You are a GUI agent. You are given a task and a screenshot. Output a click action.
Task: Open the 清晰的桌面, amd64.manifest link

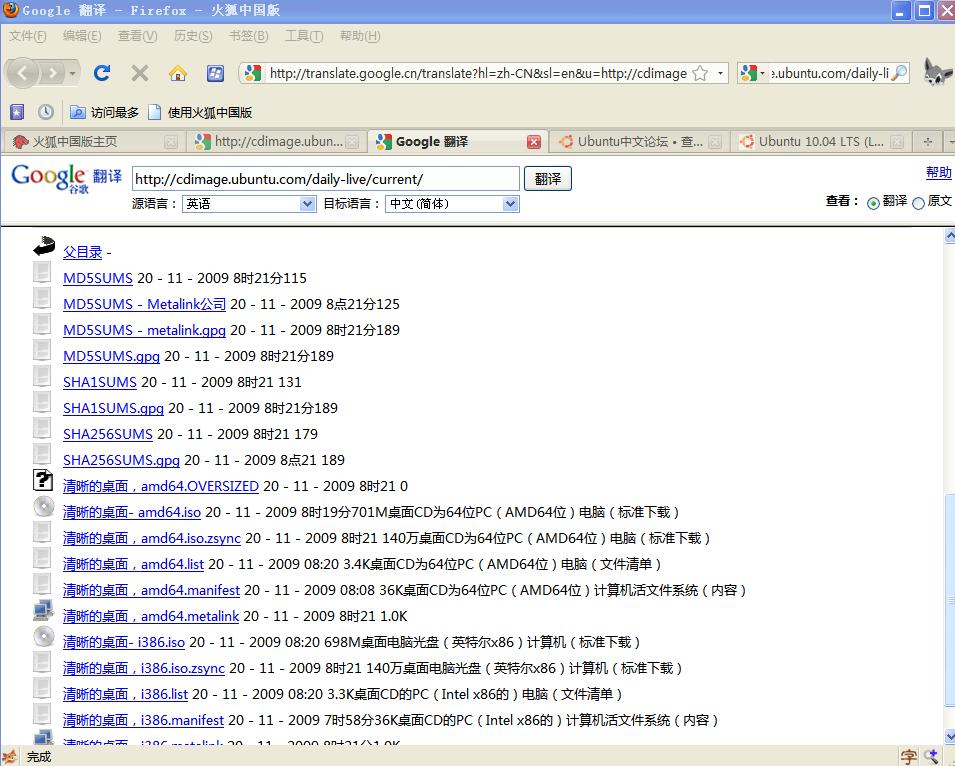click(x=151, y=590)
